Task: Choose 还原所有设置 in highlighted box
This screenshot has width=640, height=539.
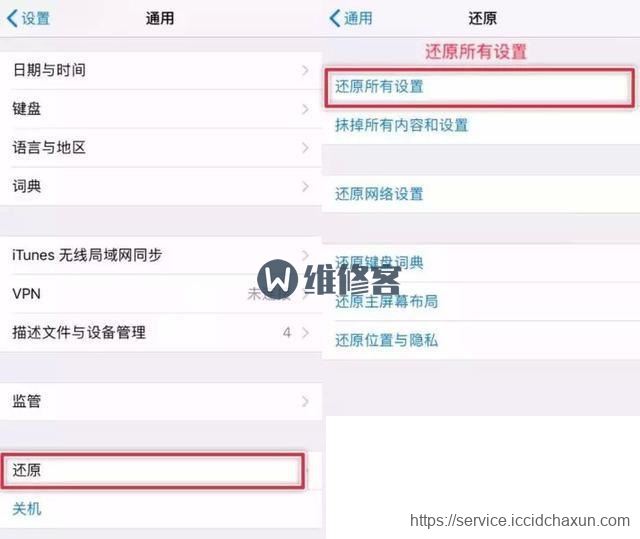Action: pyautogui.click(x=480, y=87)
